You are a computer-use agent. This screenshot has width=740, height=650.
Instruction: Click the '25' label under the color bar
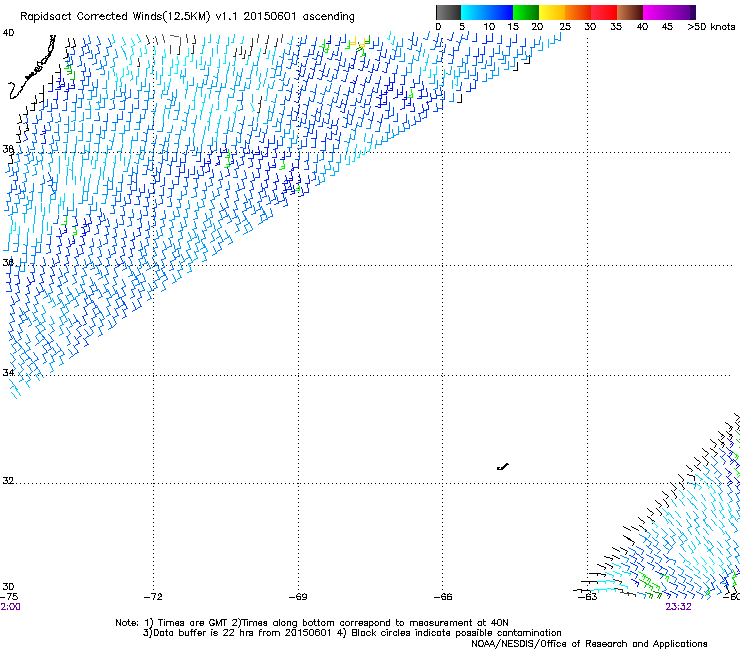(x=565, y=27)
